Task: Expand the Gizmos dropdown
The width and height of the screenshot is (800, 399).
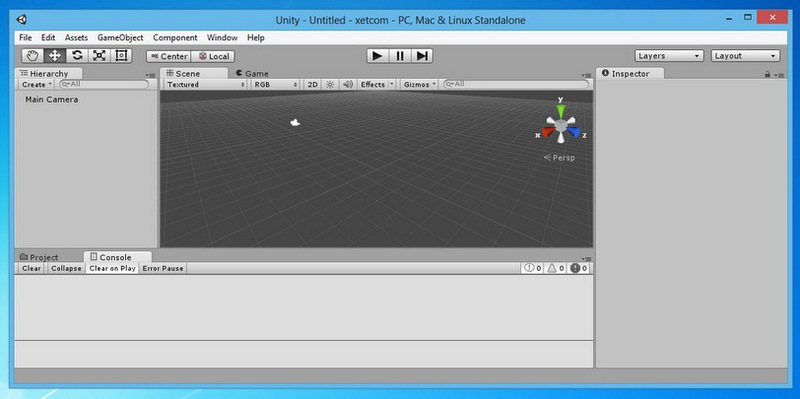Action: 419,85
